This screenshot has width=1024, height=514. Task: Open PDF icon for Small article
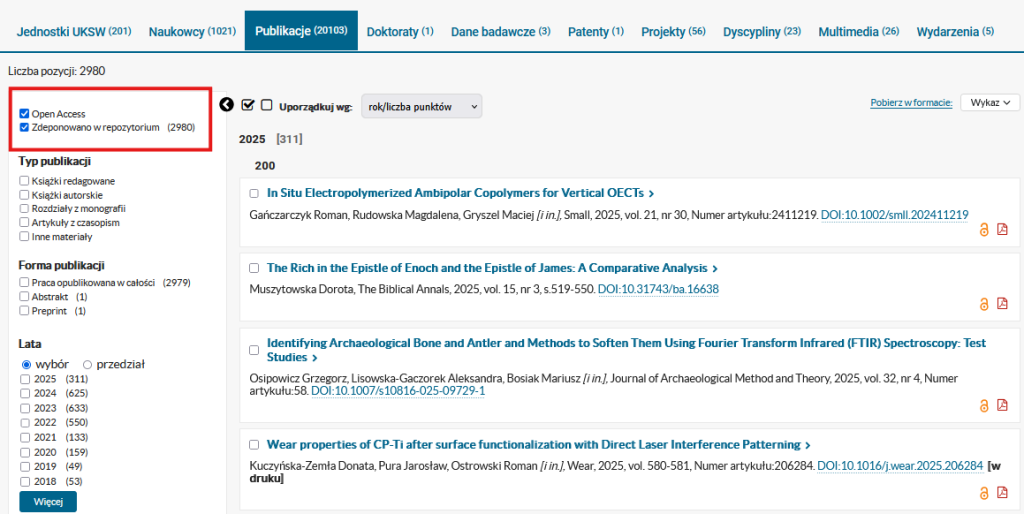click(x=1002, y=230)
